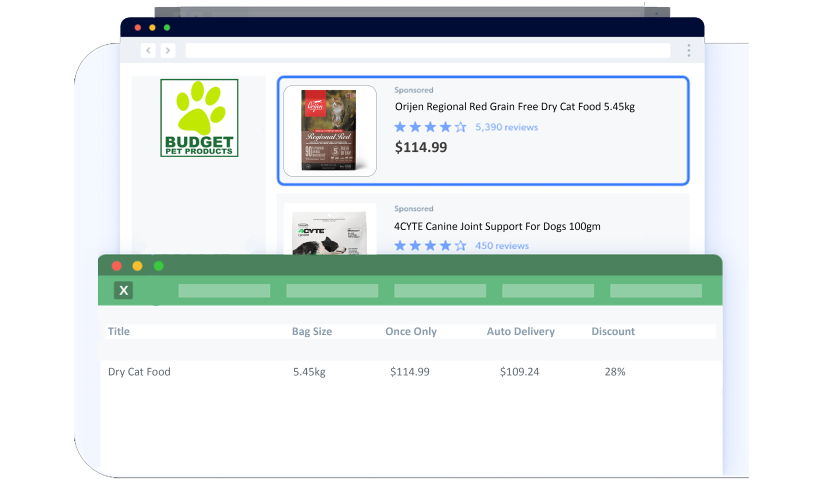The height and width of the screenshot is (480, 823).
Task: Select the Bag Size column header
Action: [x=312, y=332]
